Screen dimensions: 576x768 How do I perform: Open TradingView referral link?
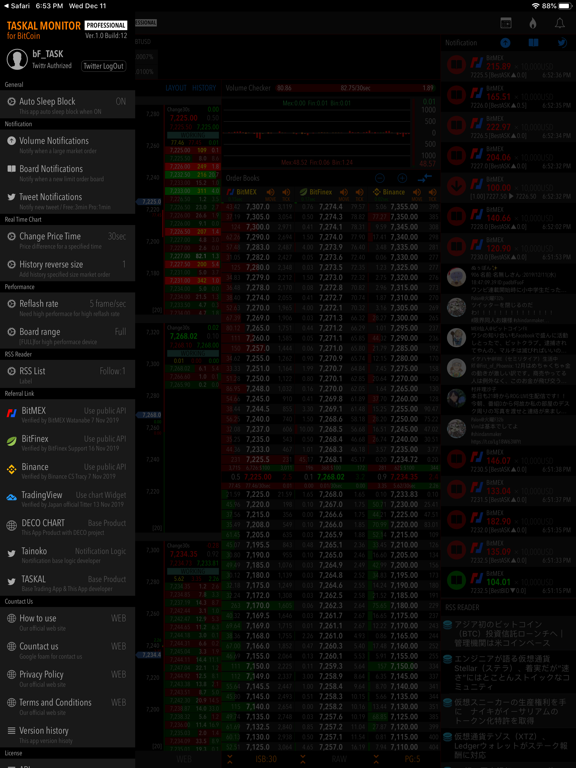point(68,498)
